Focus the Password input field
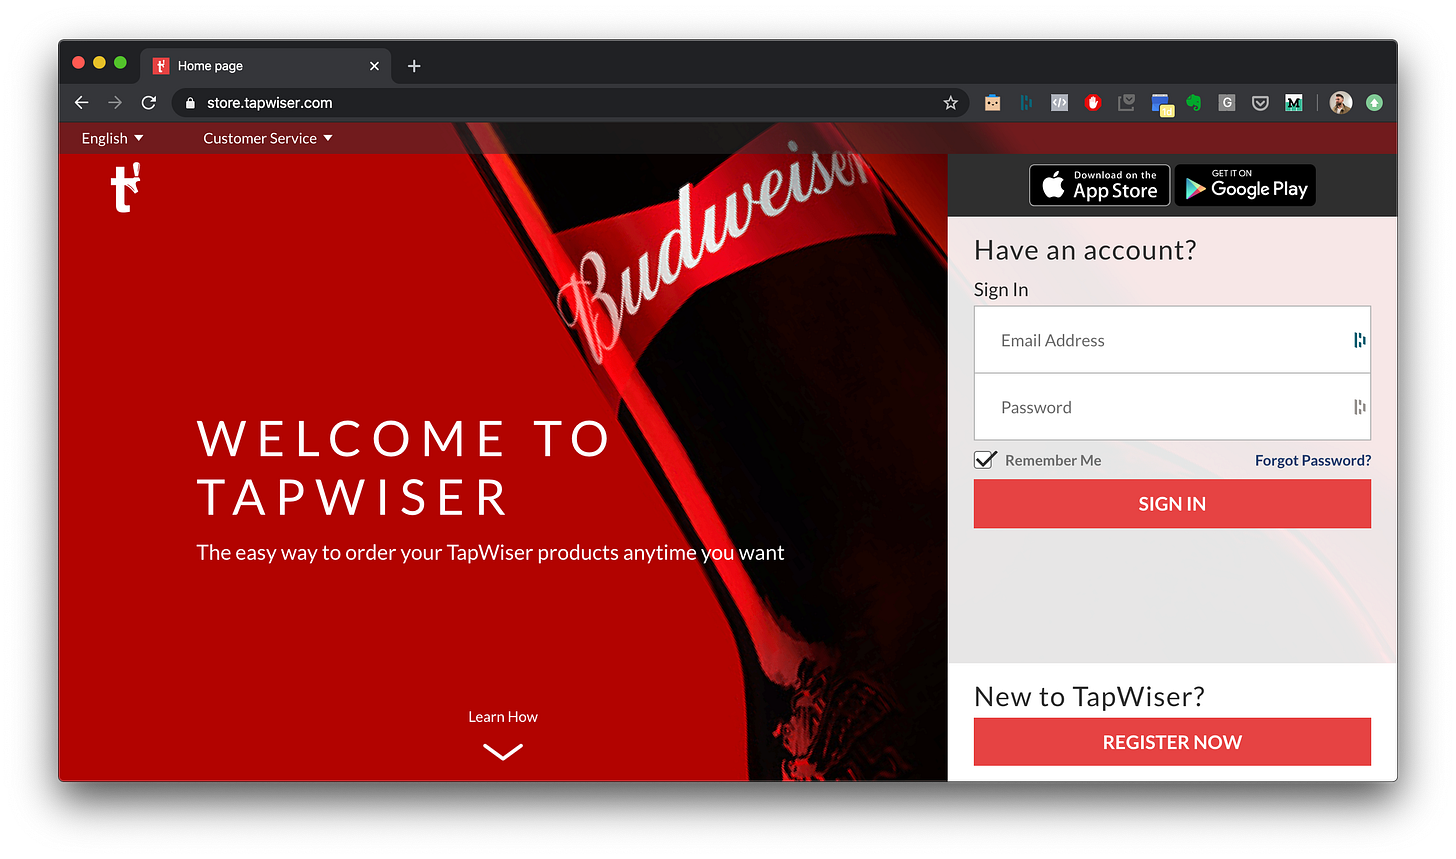This screenshot has width=1456, height=859. tap(1172, 407)
